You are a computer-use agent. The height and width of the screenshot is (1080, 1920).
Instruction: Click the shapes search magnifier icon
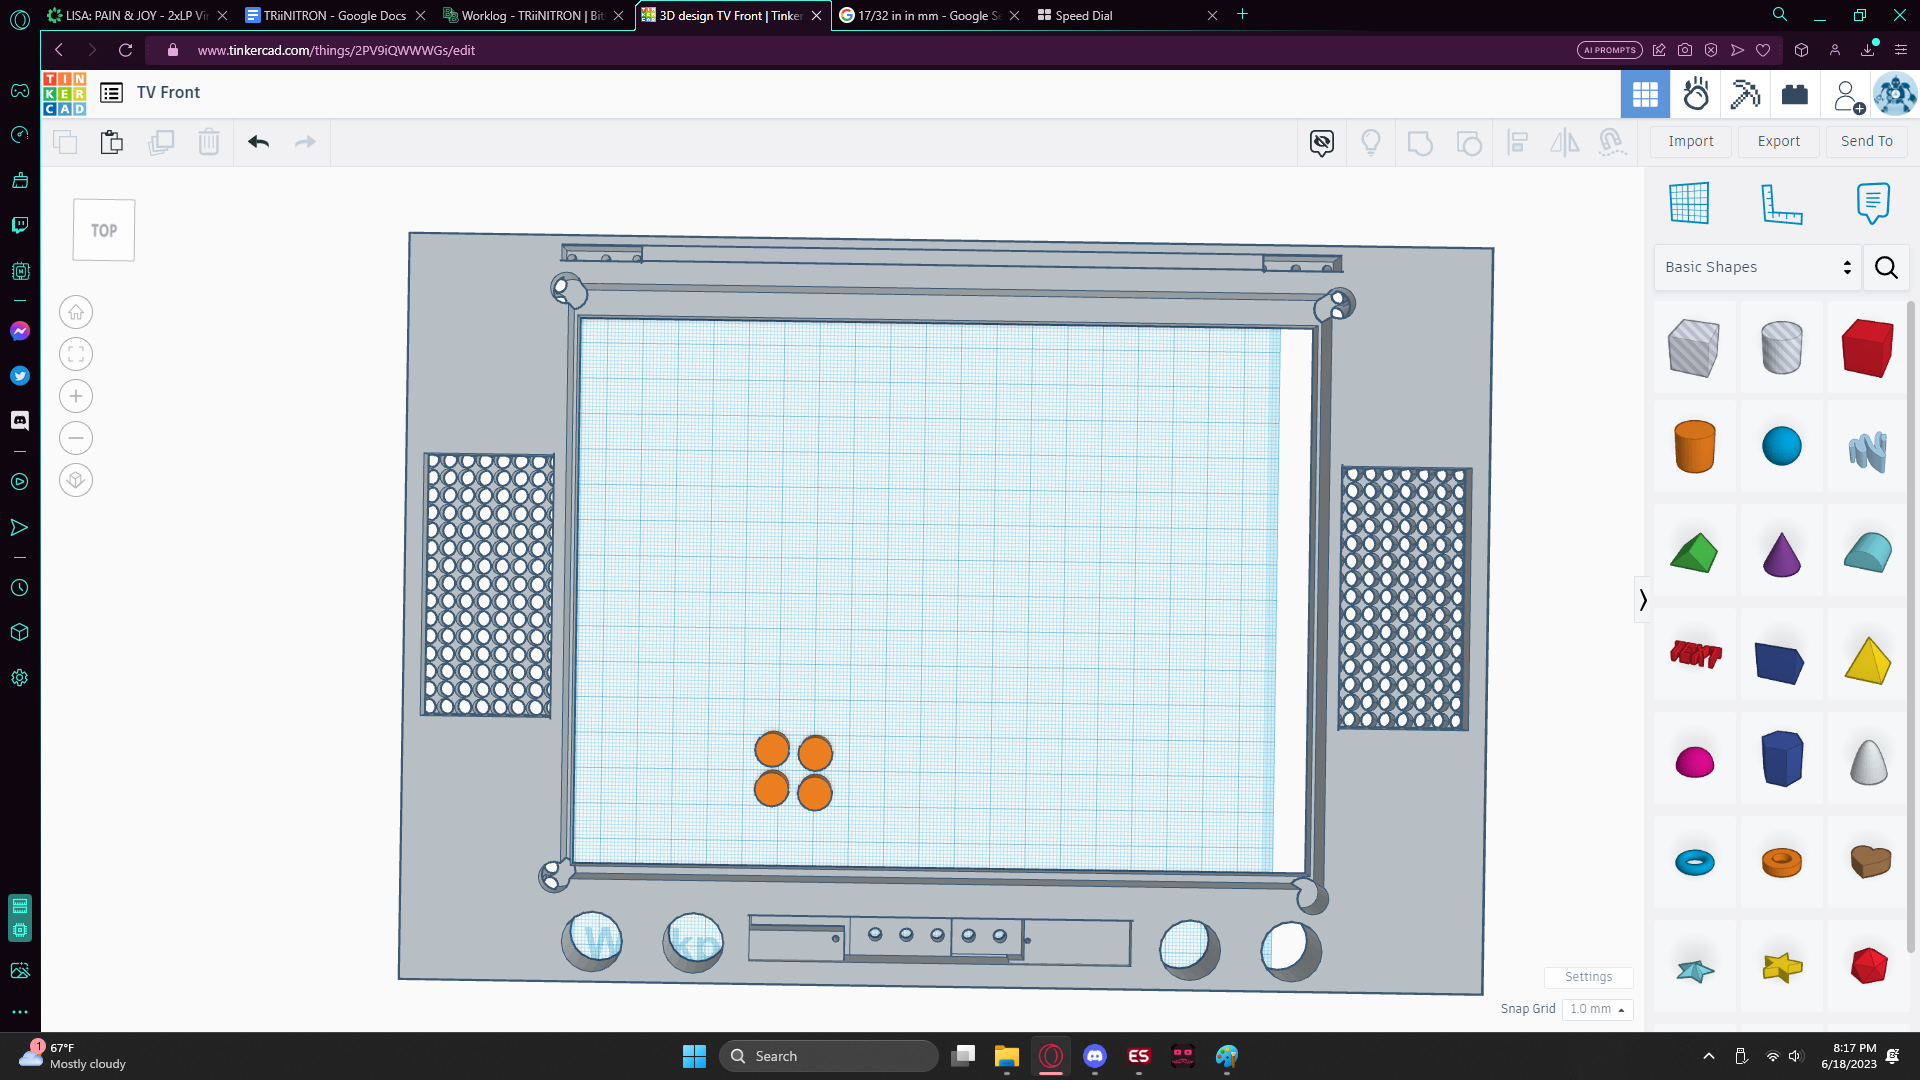click(x=1886, y=267)
